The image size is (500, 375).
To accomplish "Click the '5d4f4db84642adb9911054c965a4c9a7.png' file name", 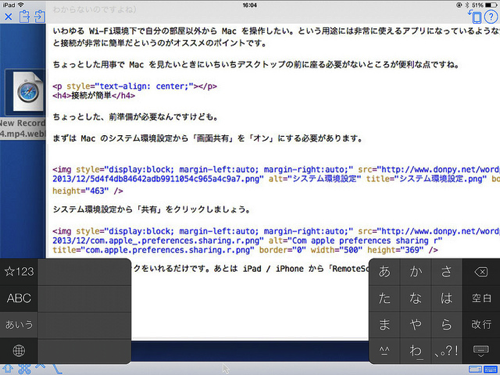I will click(175, 179).
